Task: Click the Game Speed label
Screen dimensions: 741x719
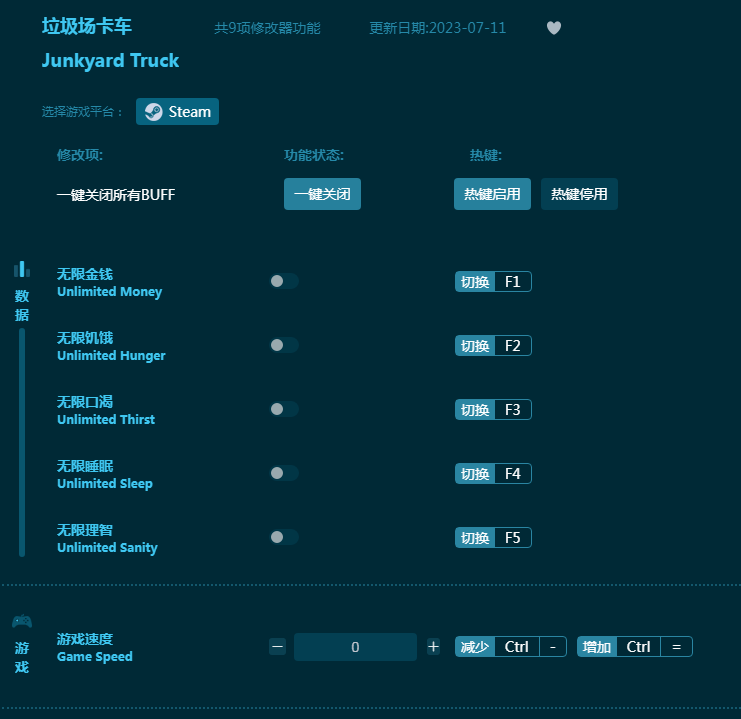Action: 95,657
